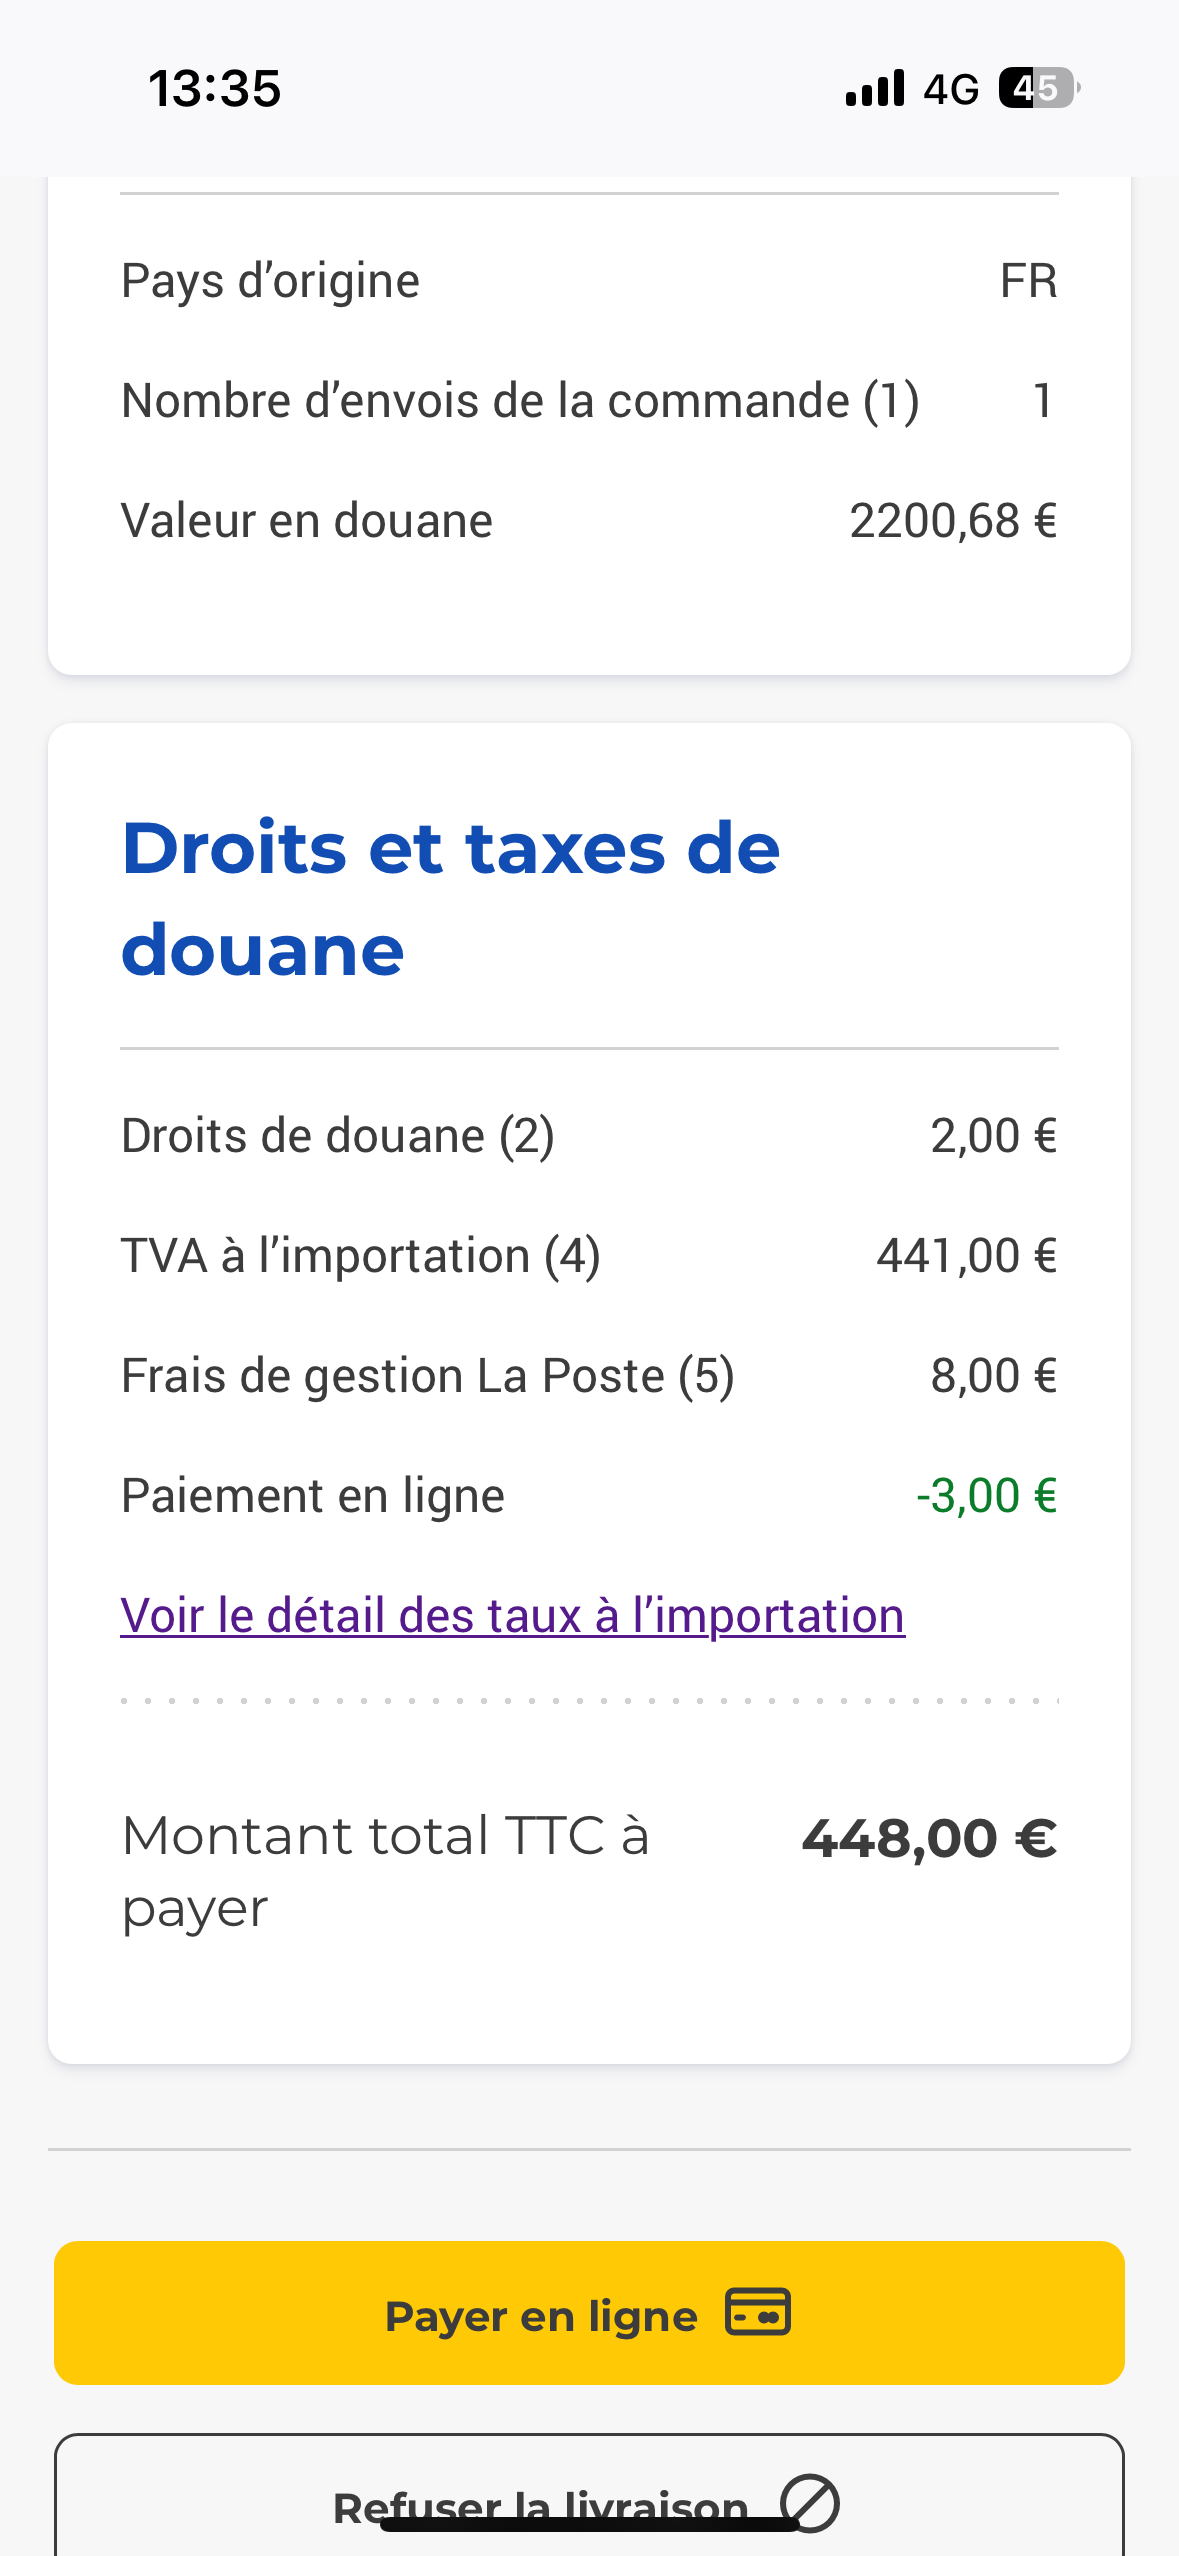Tap the Paiement en ligne row label
Viewport: 1179px width, 2556px height.
pos(313,1496)
